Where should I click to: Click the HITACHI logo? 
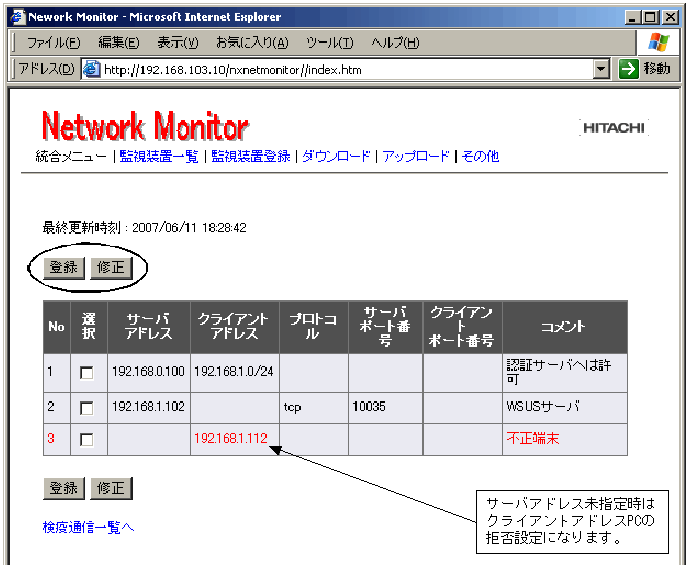[614, 128]
